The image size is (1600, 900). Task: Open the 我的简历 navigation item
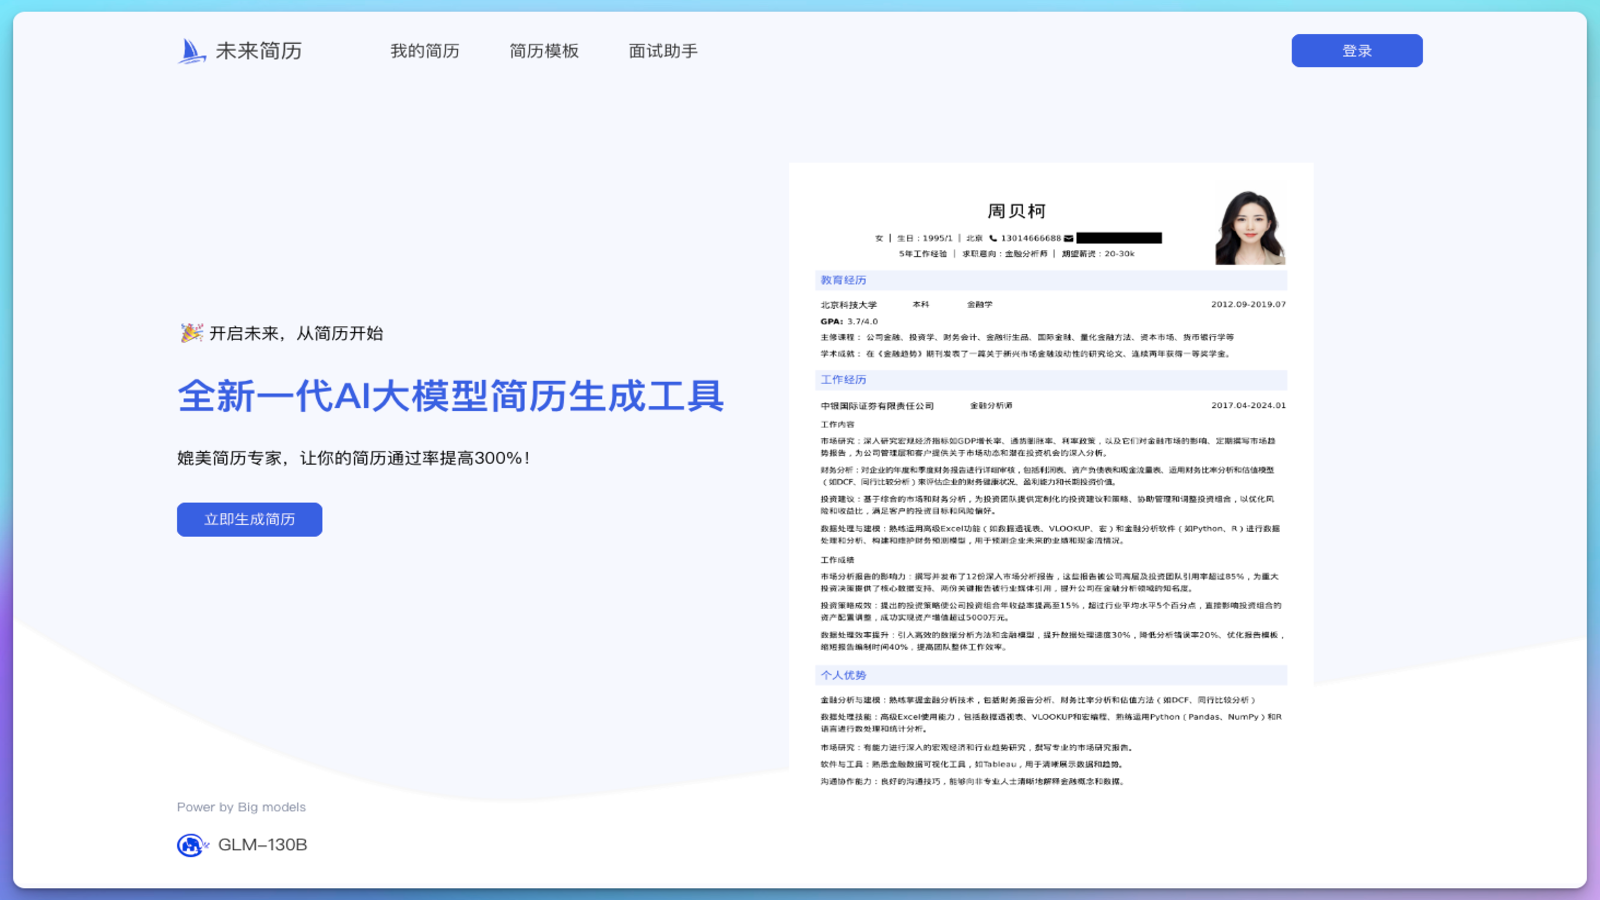coord(424,51)
